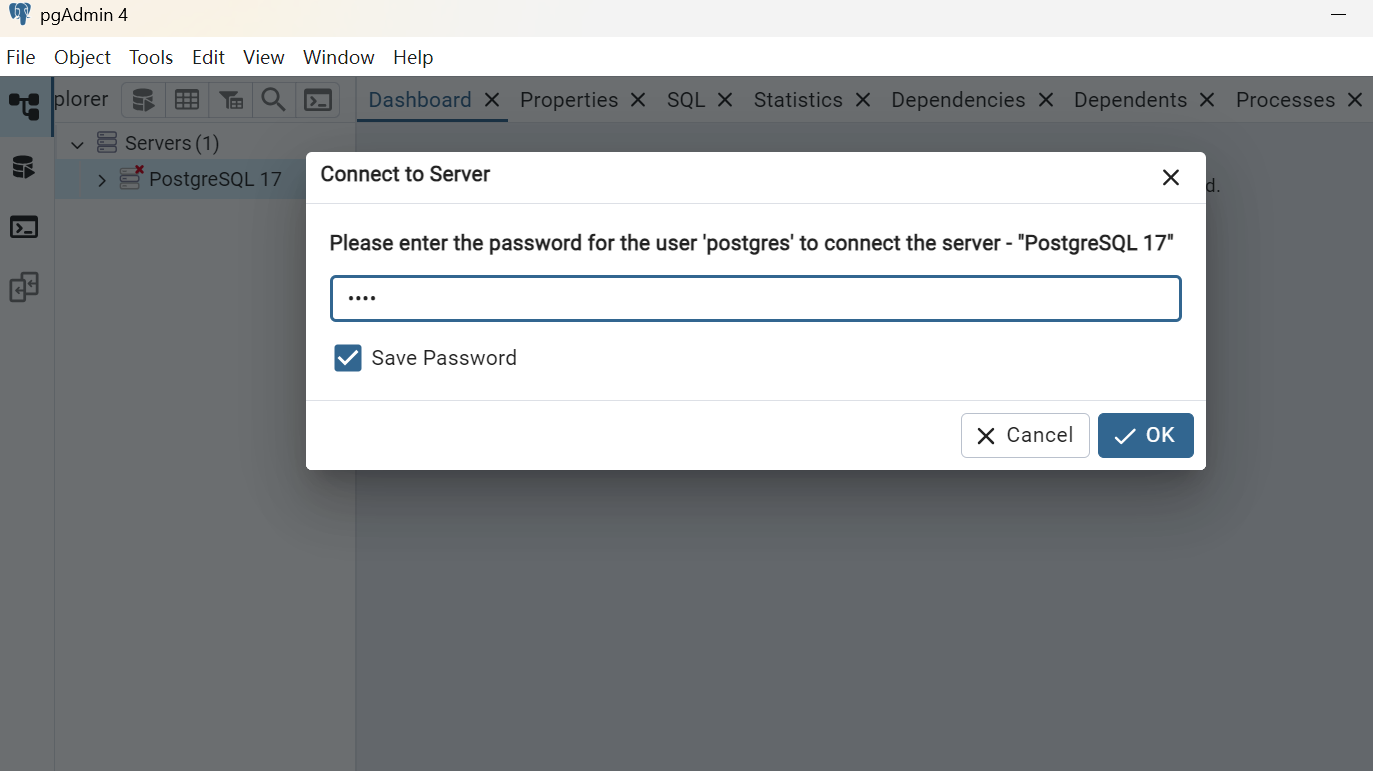1373x771 pixels.
Task: Click the Query Tool toolbar icon
Action: [x=144, y=100]
